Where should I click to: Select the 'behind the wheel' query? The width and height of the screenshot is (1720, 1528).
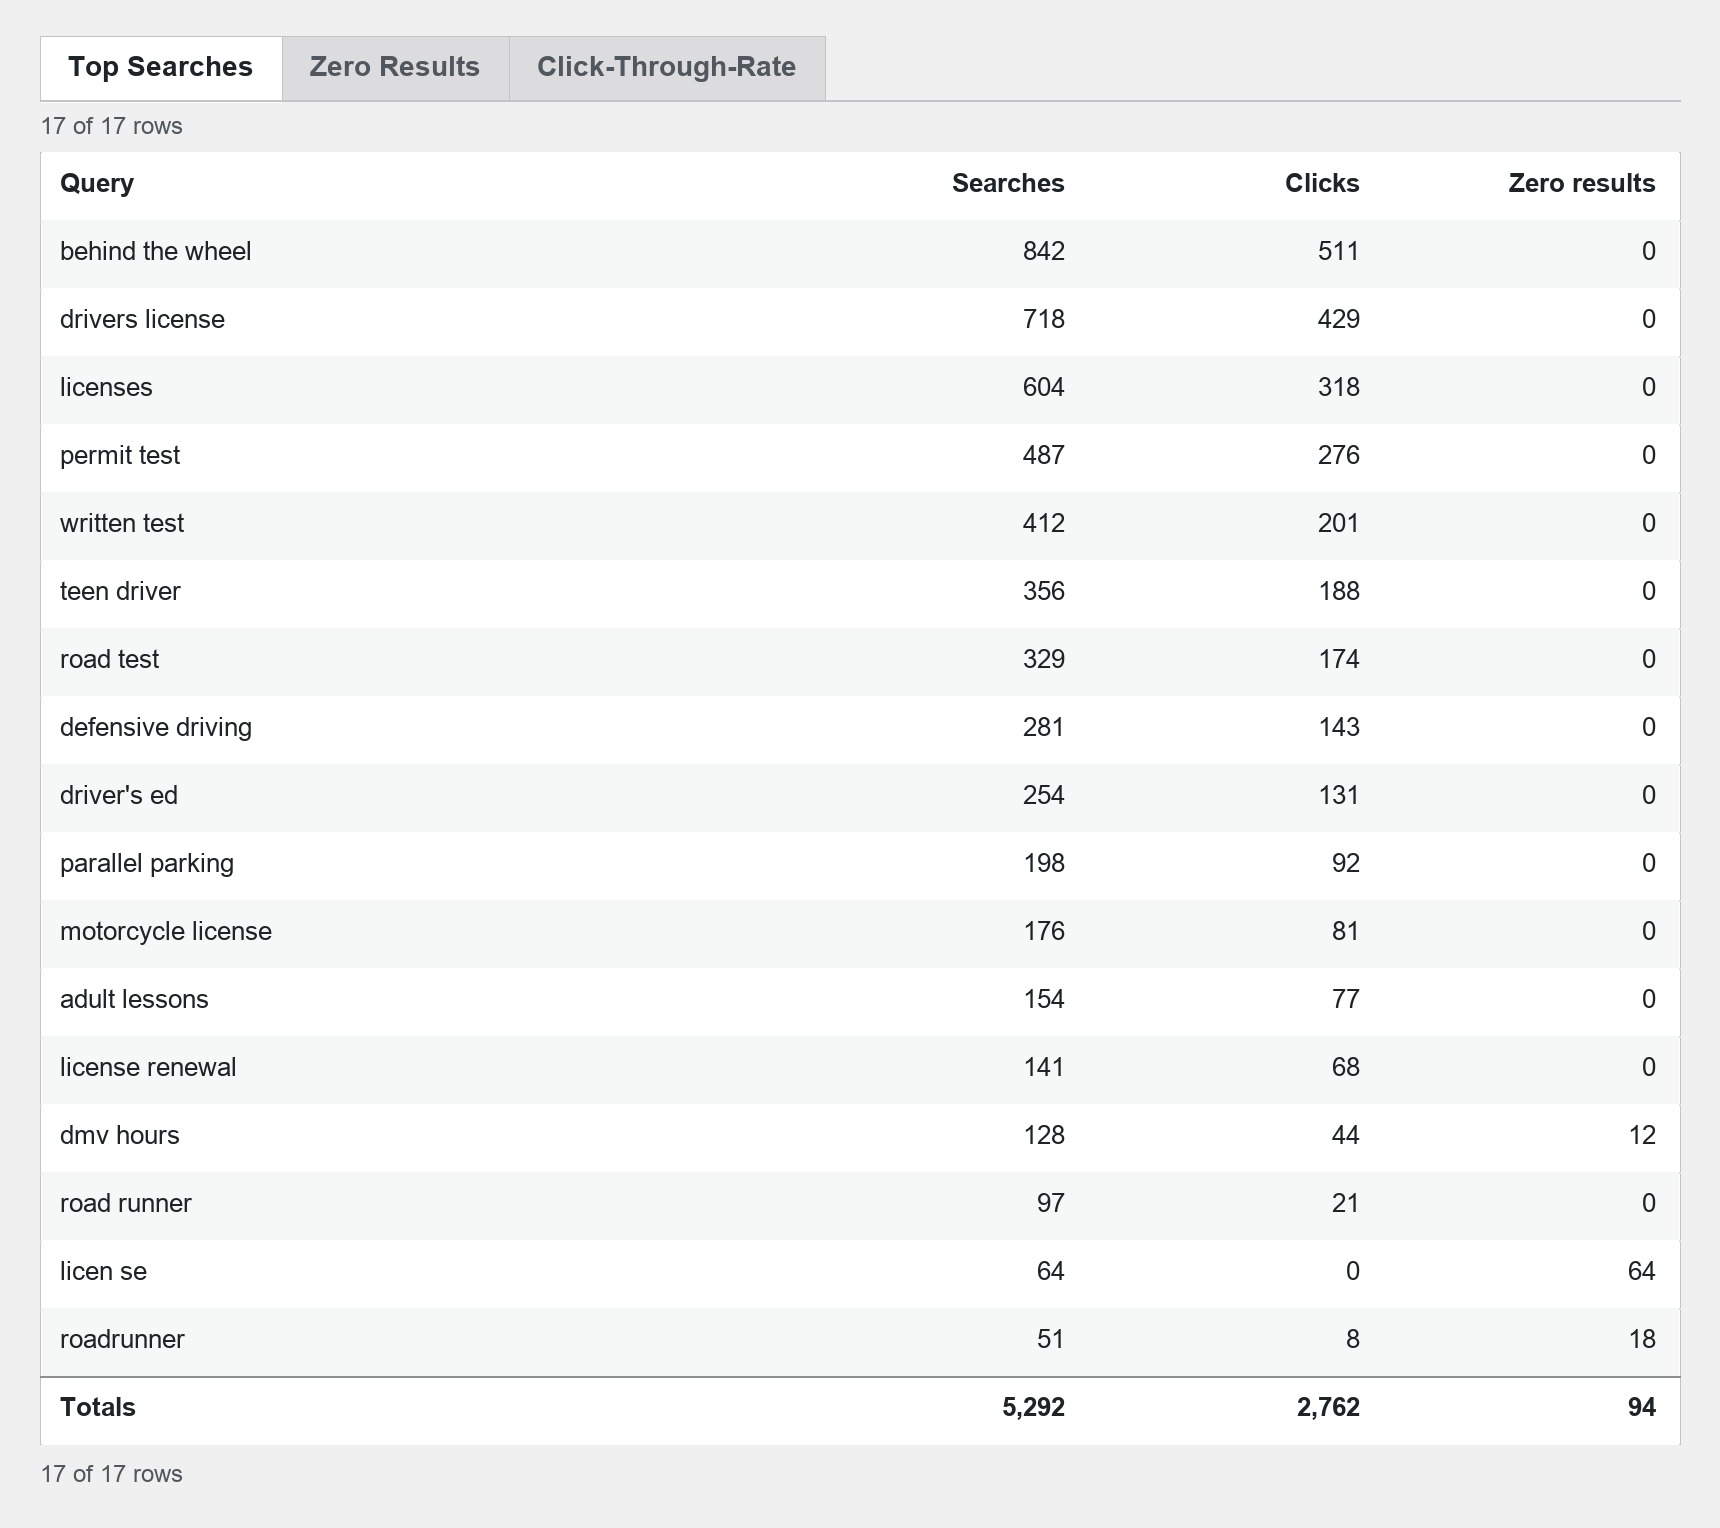(x=155, y=252)
